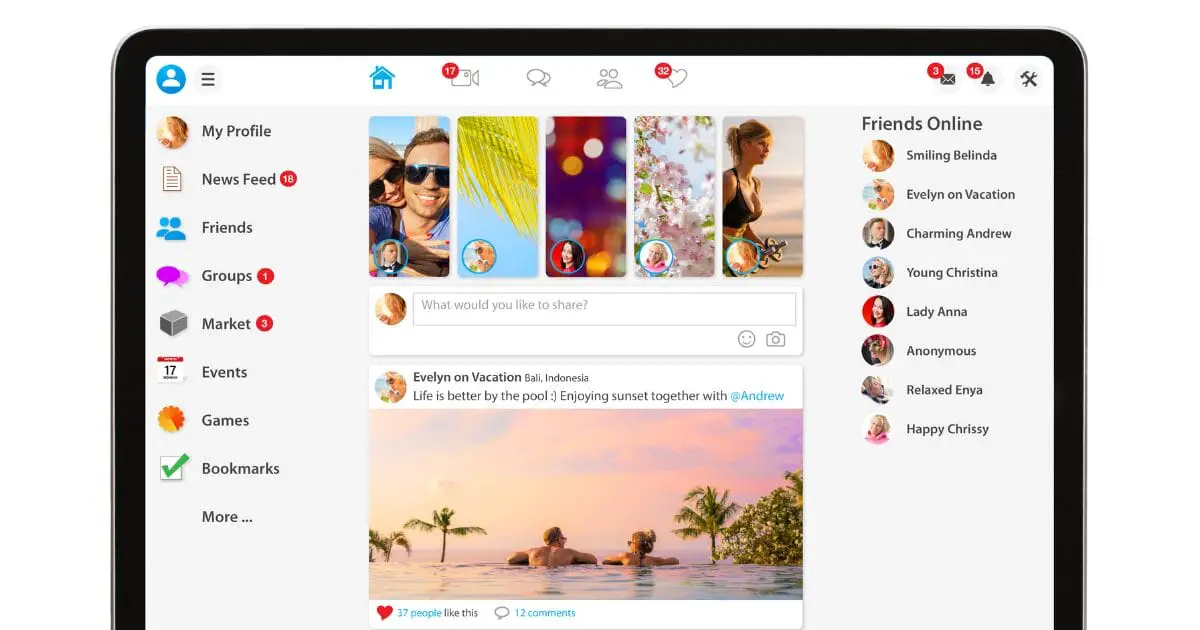Viewport: 1200px width, 630px height.
Task: Expand the More ... sidebar options
Action: pos(227,517)
